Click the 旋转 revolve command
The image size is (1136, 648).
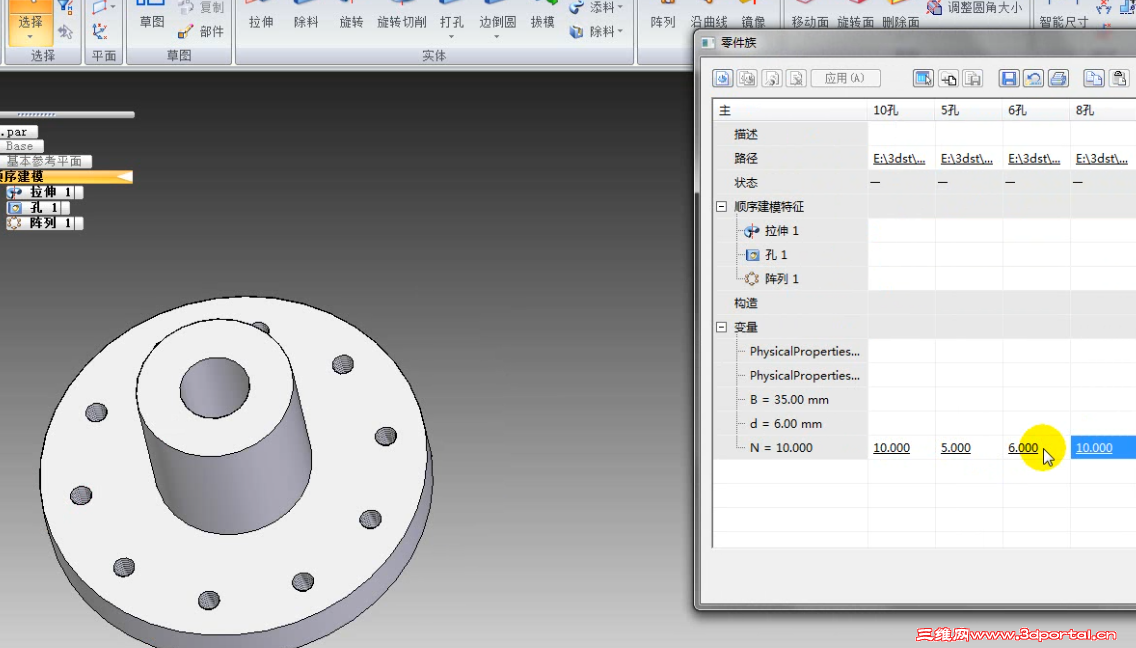pyautogui.click(x=351, y=16)
